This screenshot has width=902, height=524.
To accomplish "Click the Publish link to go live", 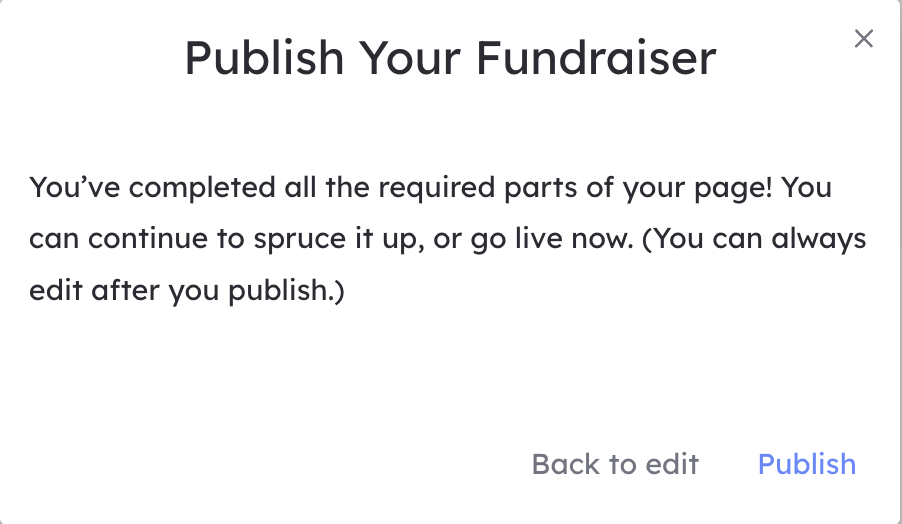I will [x=807, y=464].
